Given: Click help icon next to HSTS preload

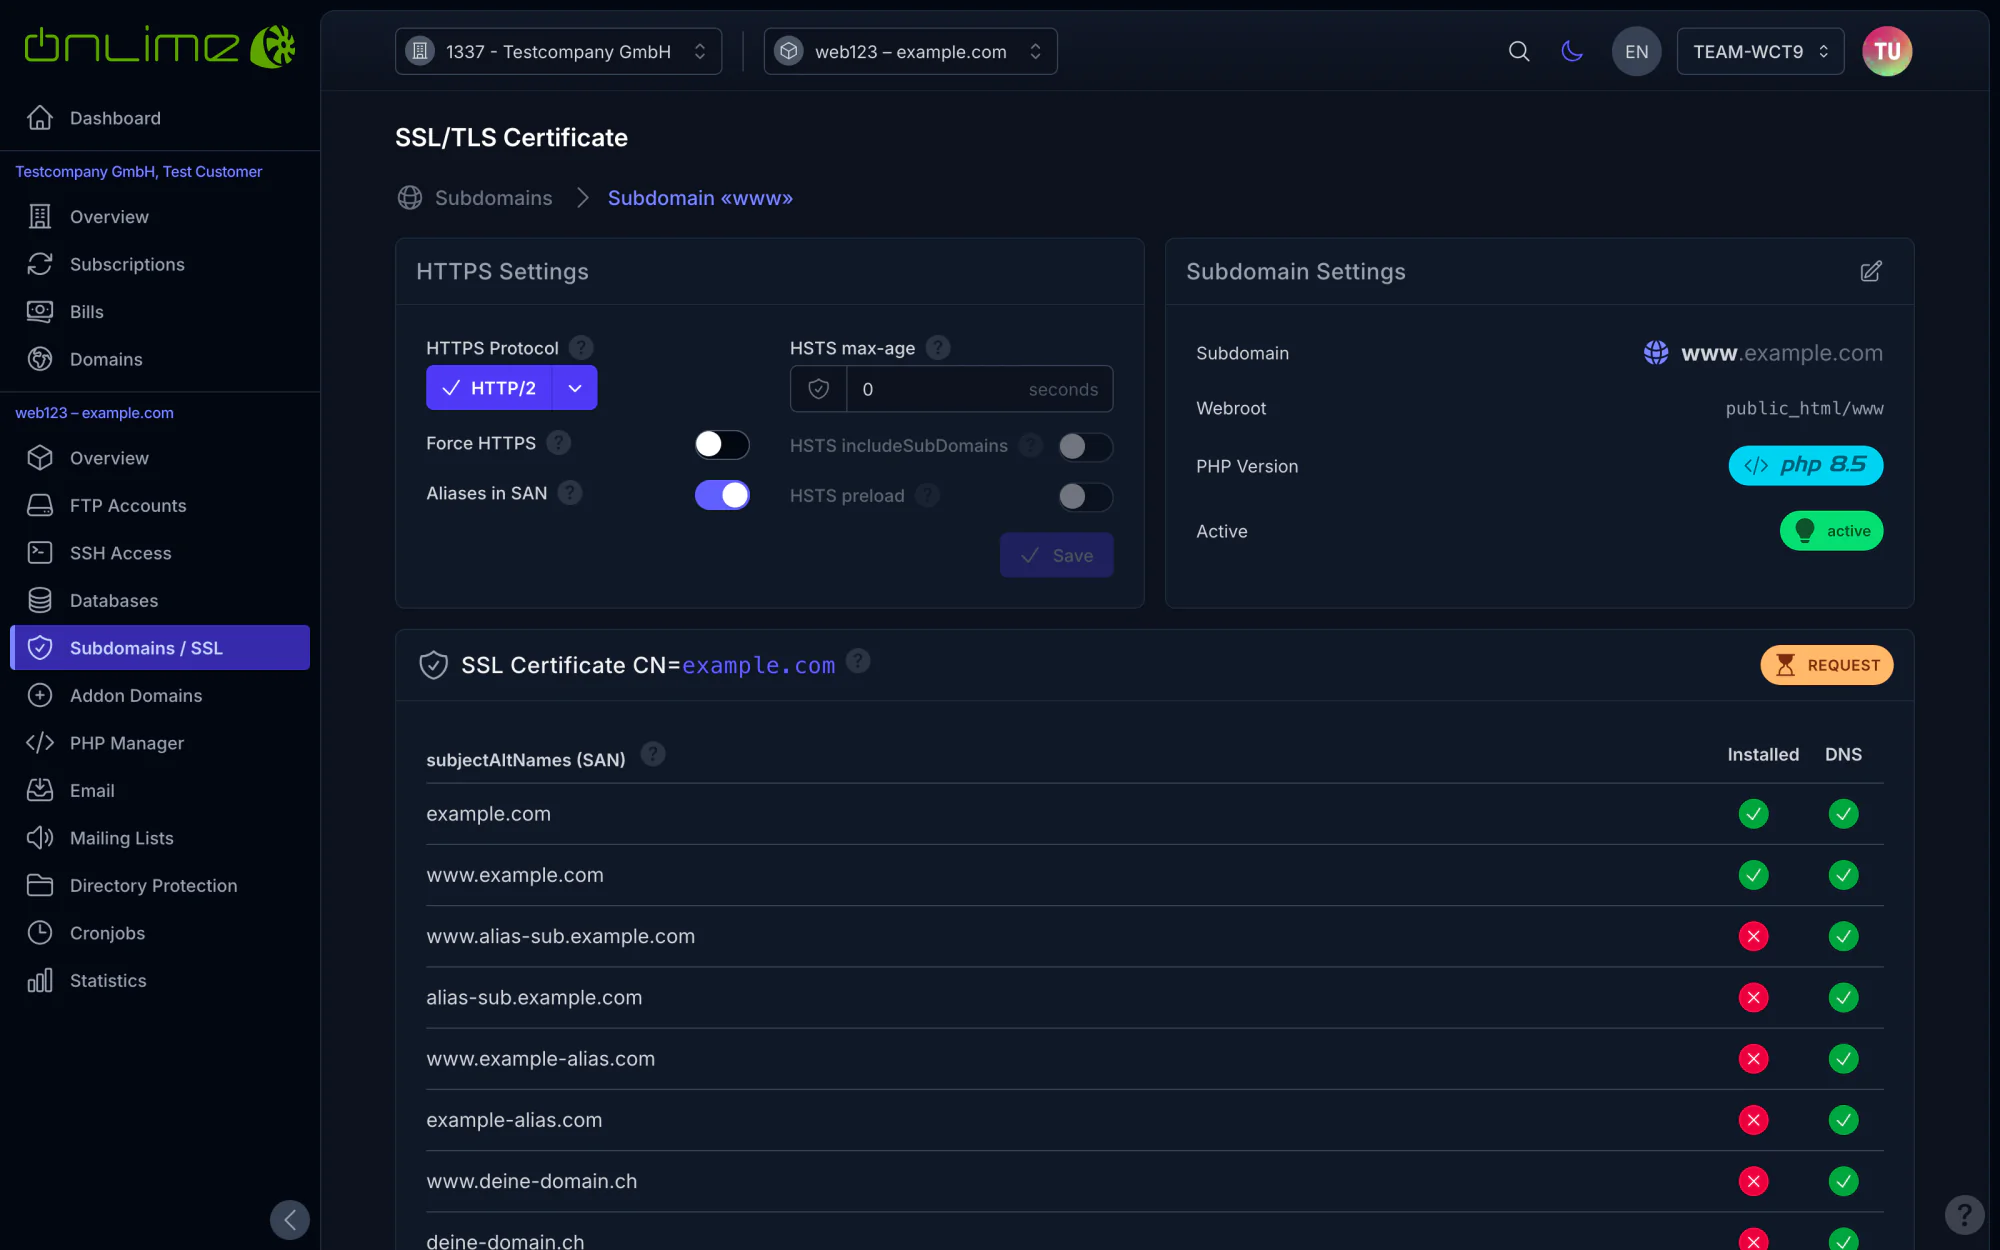Looking at the screenshot, I should pos(928,495).
